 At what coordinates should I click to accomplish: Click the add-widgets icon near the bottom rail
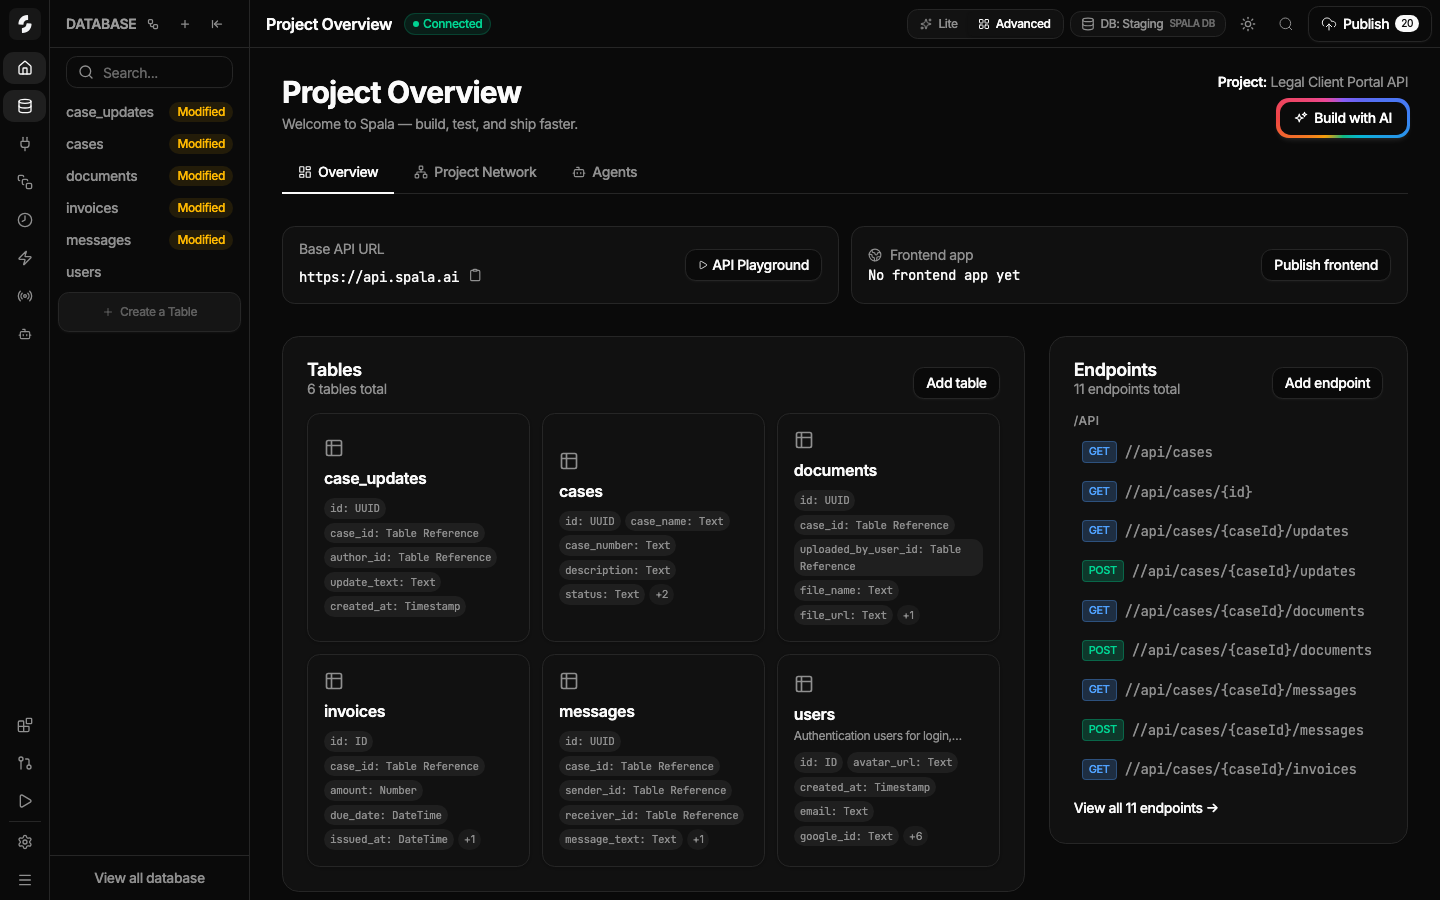[25, 725]
